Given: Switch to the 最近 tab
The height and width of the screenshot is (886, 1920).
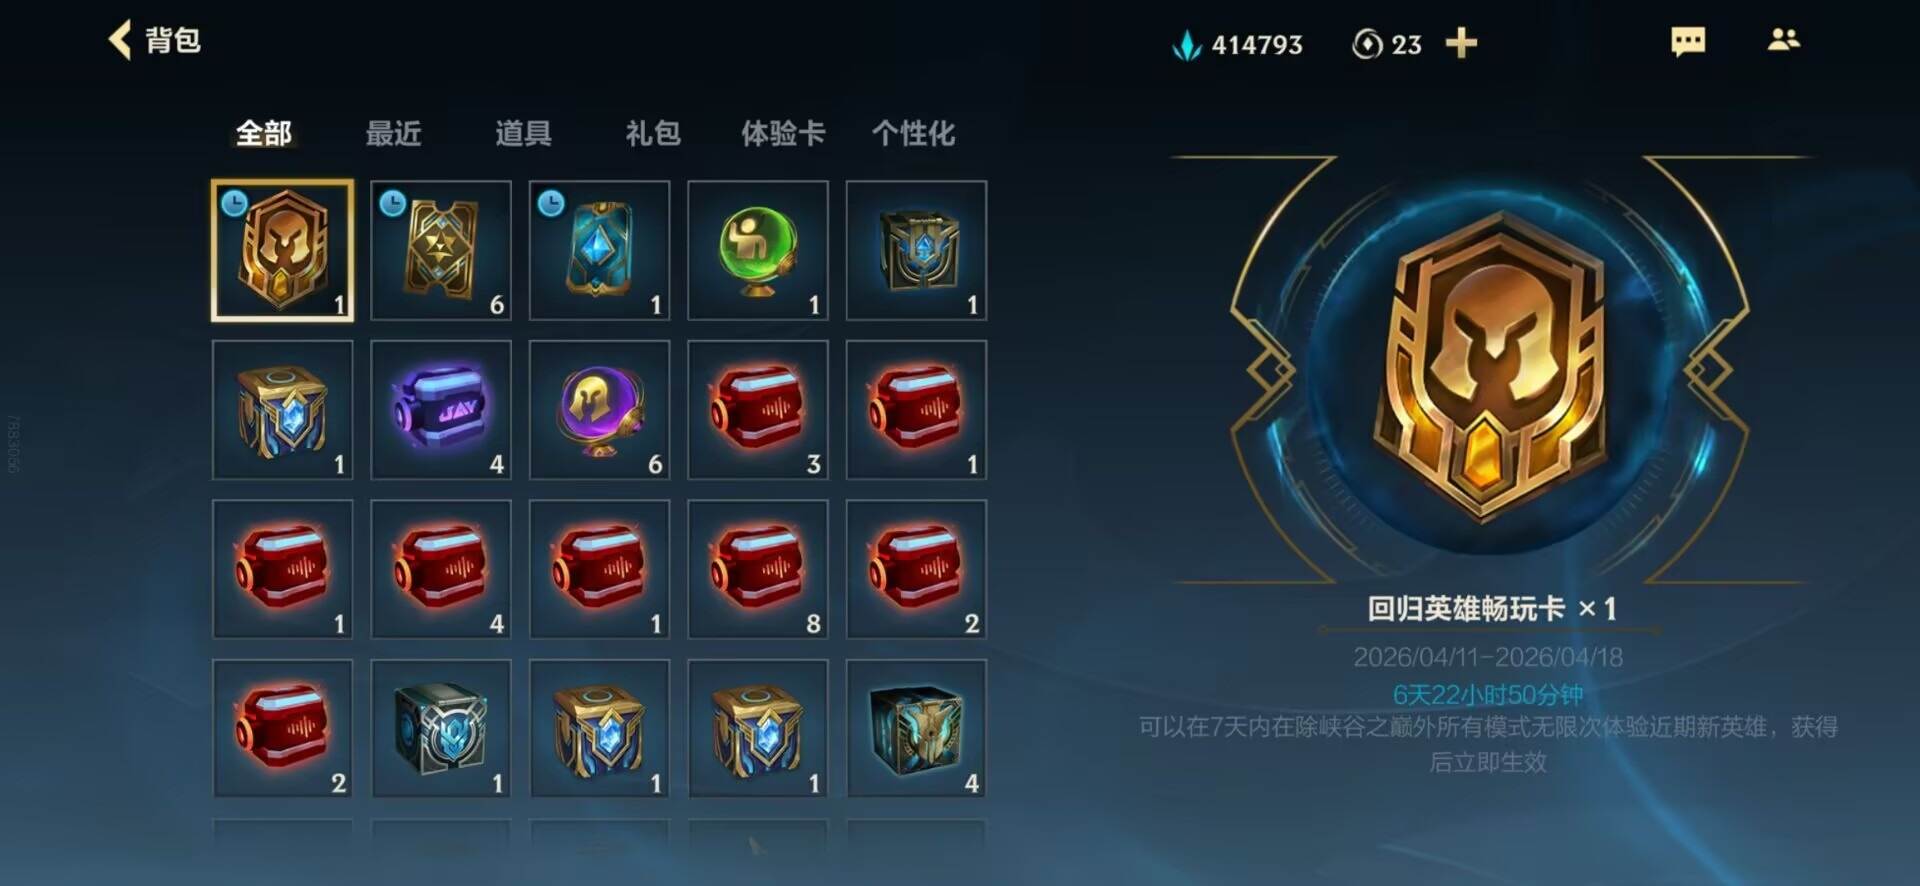Looking at the screenshot, I should pos(393,133).
